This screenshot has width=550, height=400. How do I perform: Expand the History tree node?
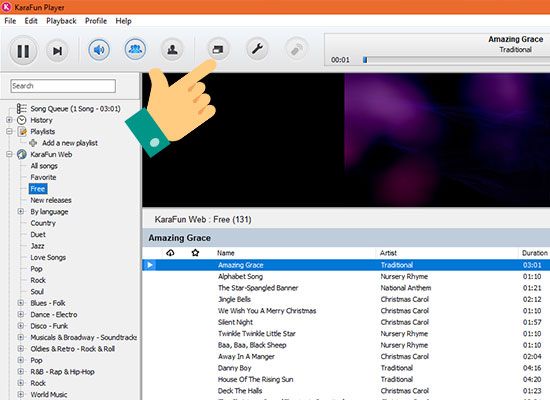tap(9, 120)
